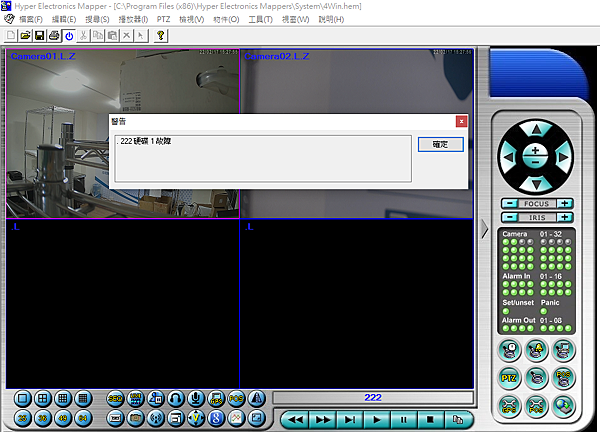The height and width of the screenshot is (432, 600).
Task: Decrease FOCUS with minus button
Action: click(x=510, y=204)
